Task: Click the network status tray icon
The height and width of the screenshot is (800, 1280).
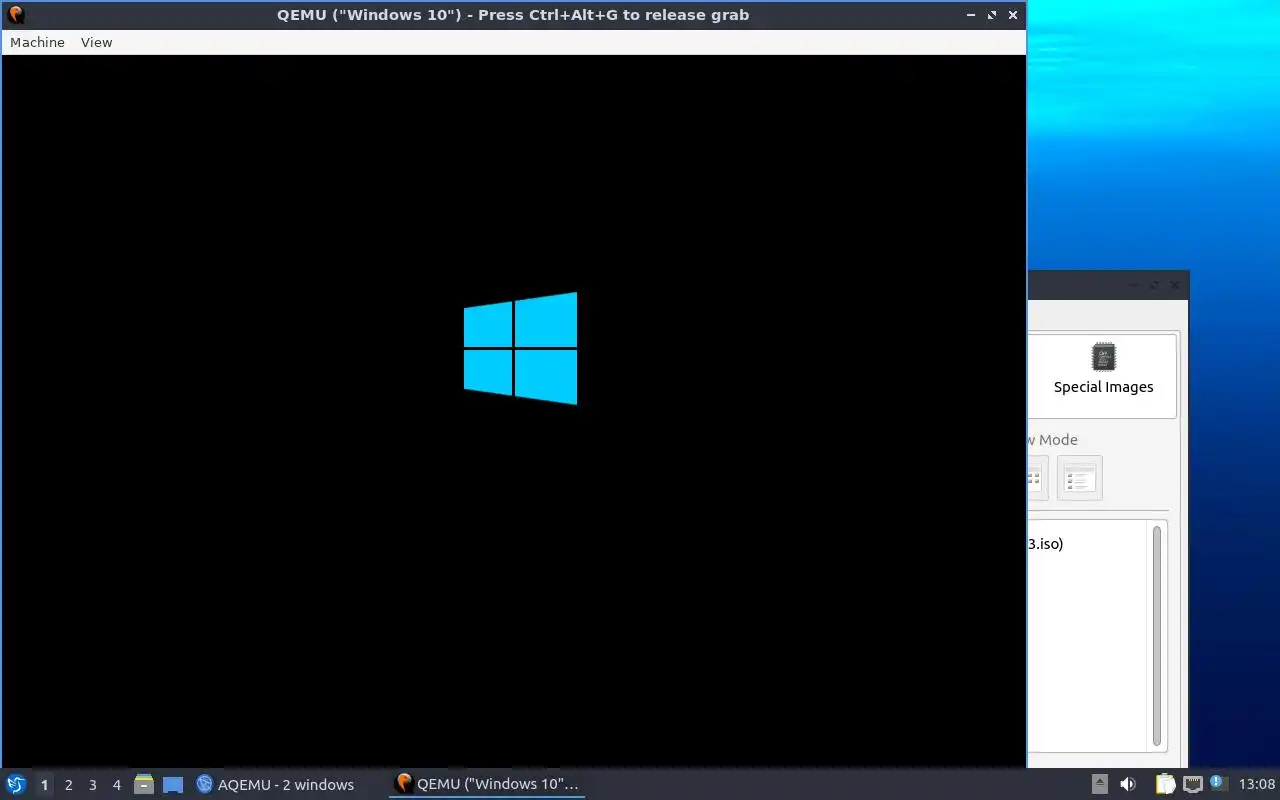Action: tap(1192, 784)
